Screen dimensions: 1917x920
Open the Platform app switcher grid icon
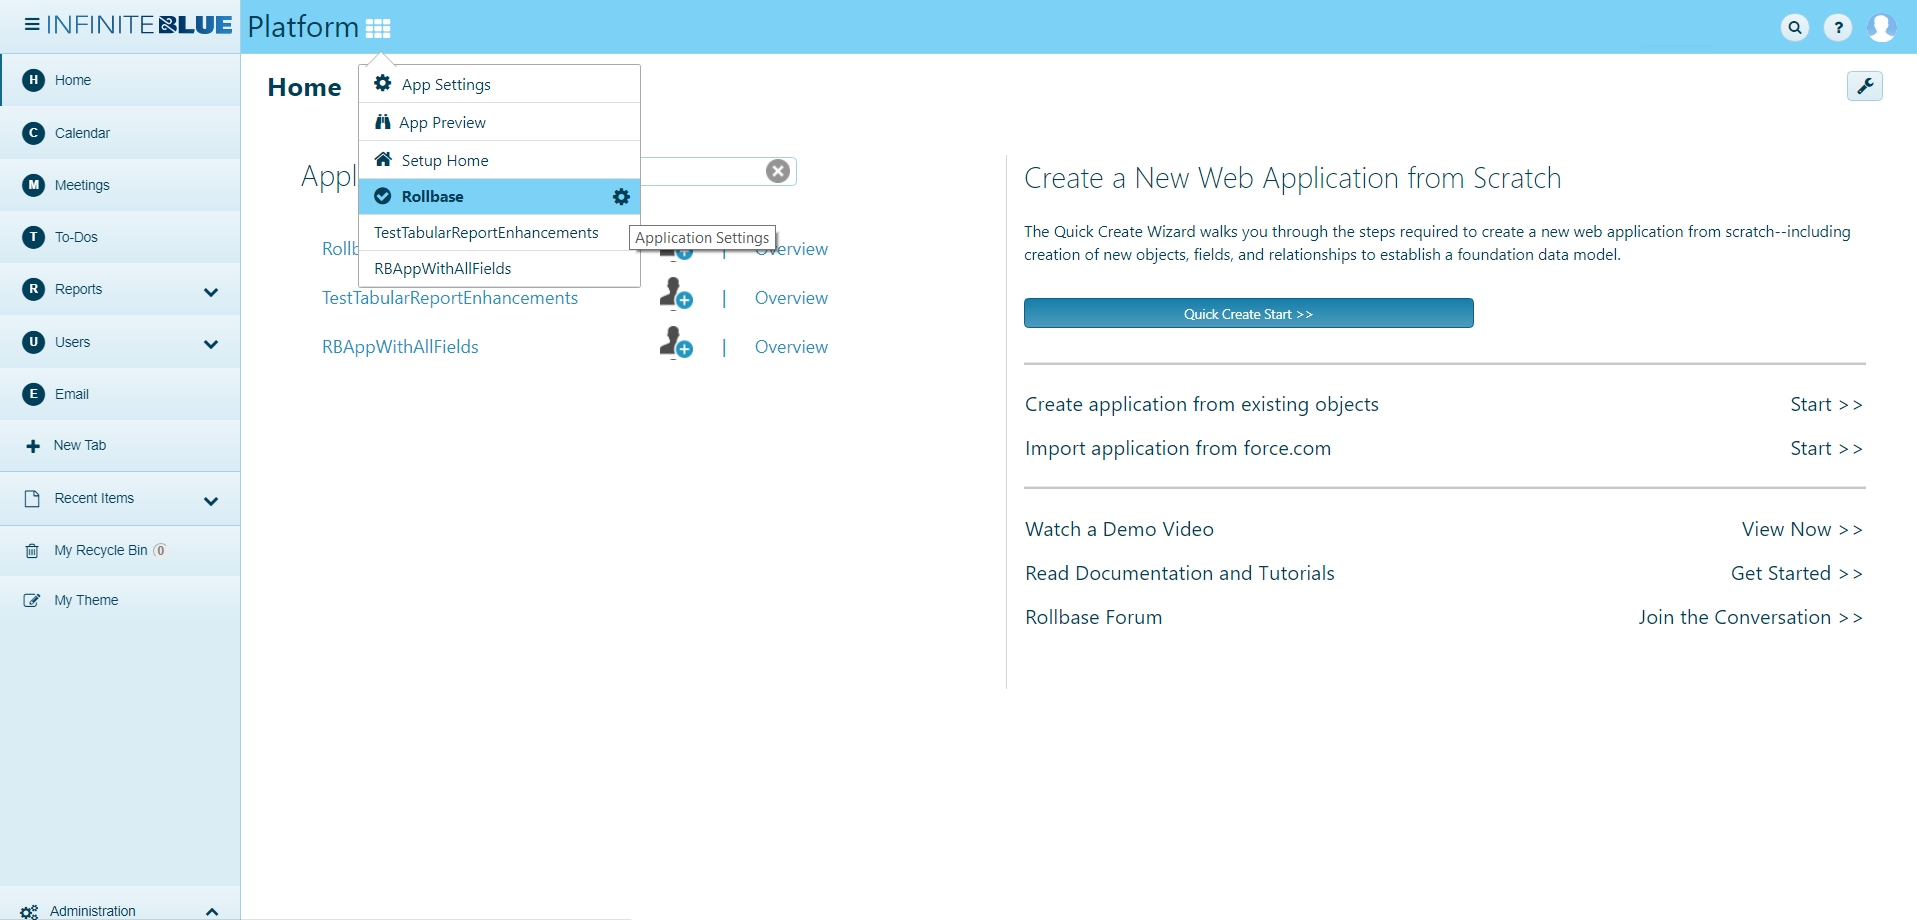378,28
